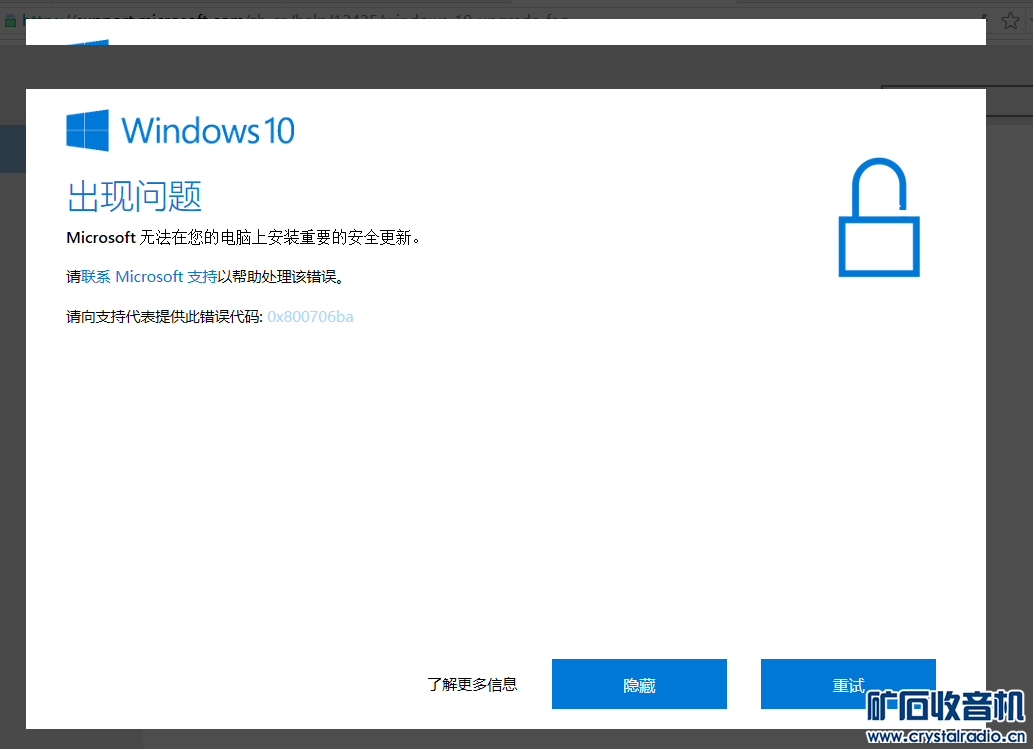1033x749 pixels.
Task: Click the 重试 button to retry
Action: 848,684
